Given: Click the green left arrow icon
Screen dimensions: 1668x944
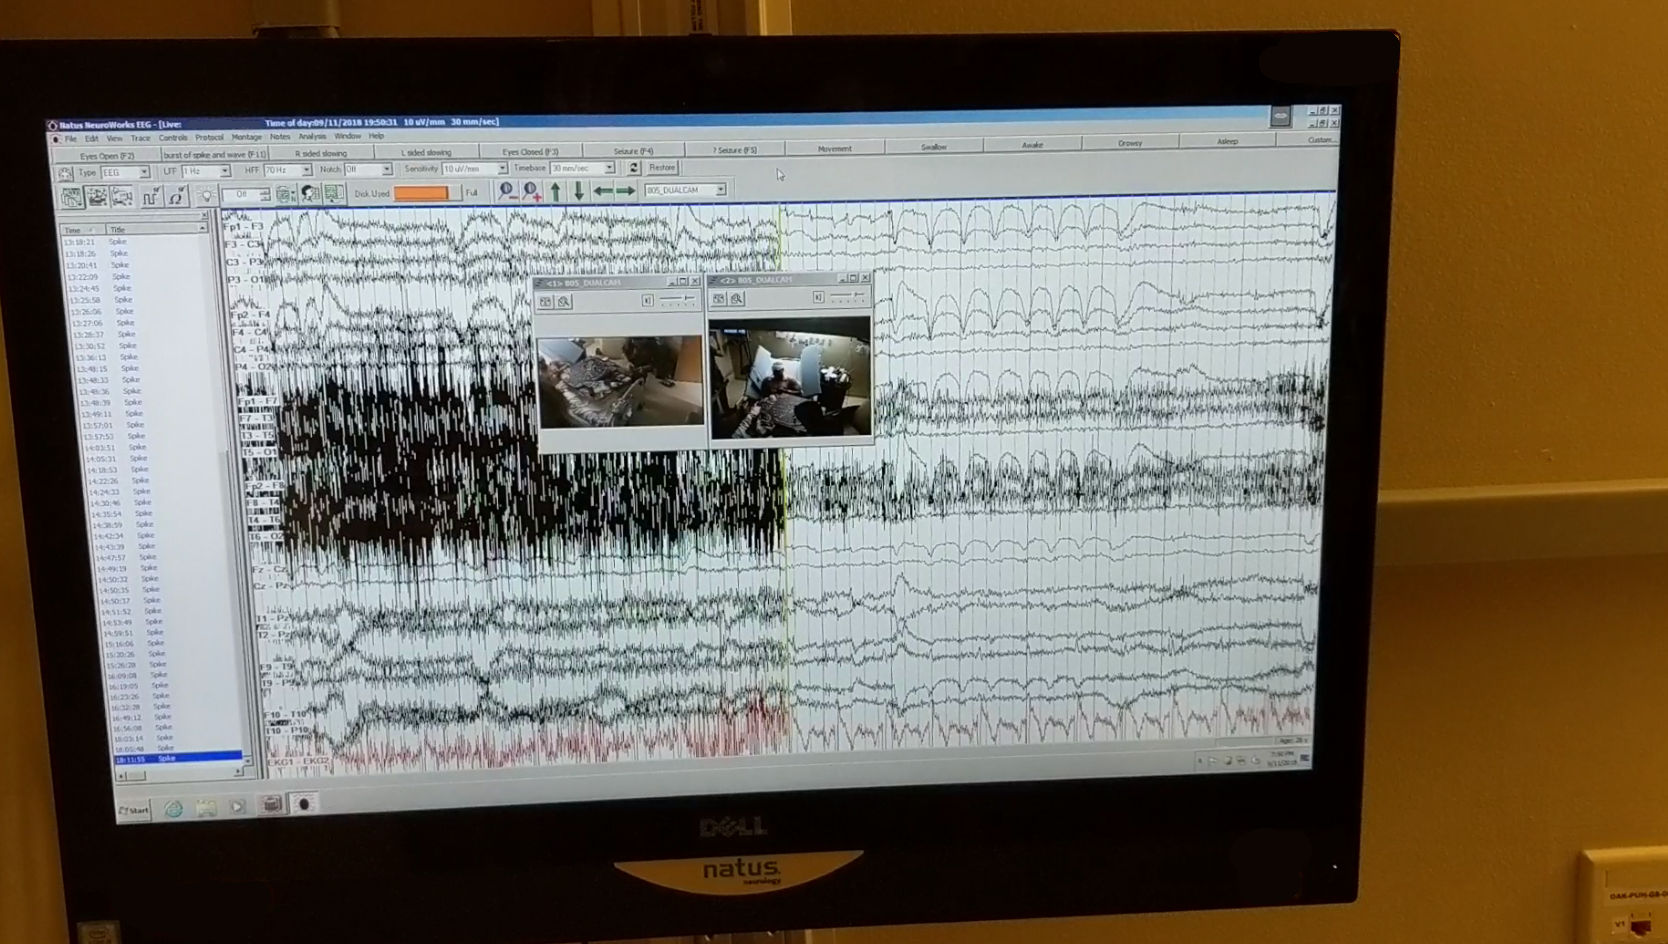Looking at the screenshot, I should 603,191.
